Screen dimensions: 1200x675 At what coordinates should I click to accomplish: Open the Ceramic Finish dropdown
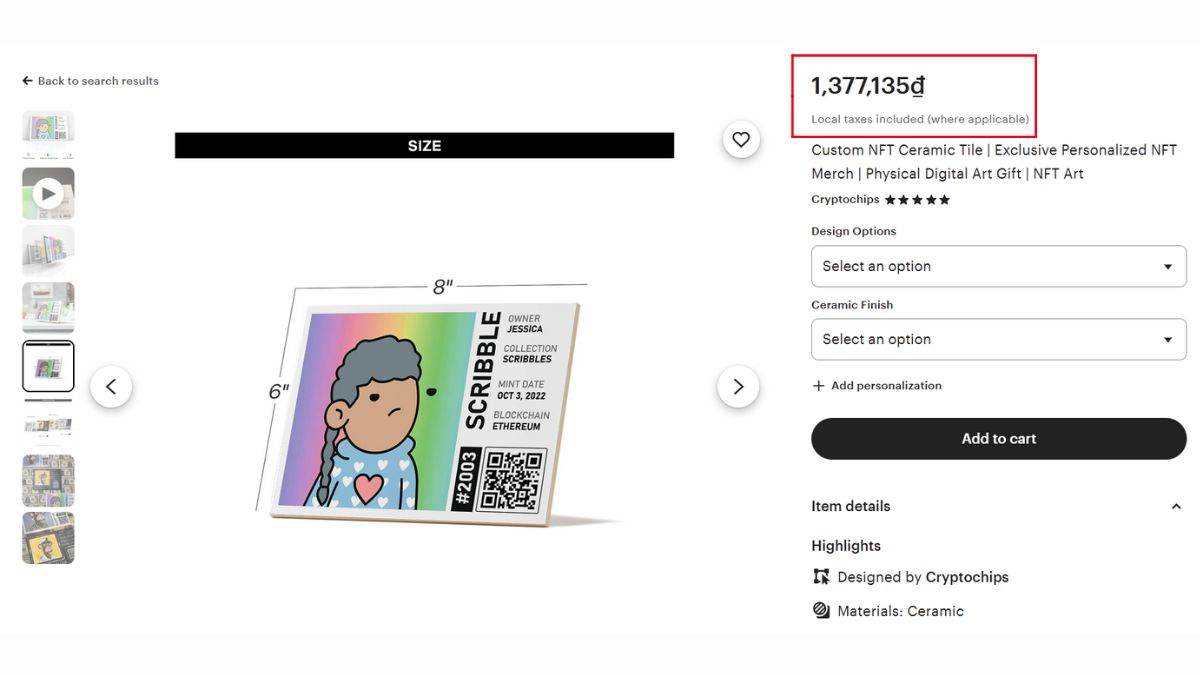(998, 340)
